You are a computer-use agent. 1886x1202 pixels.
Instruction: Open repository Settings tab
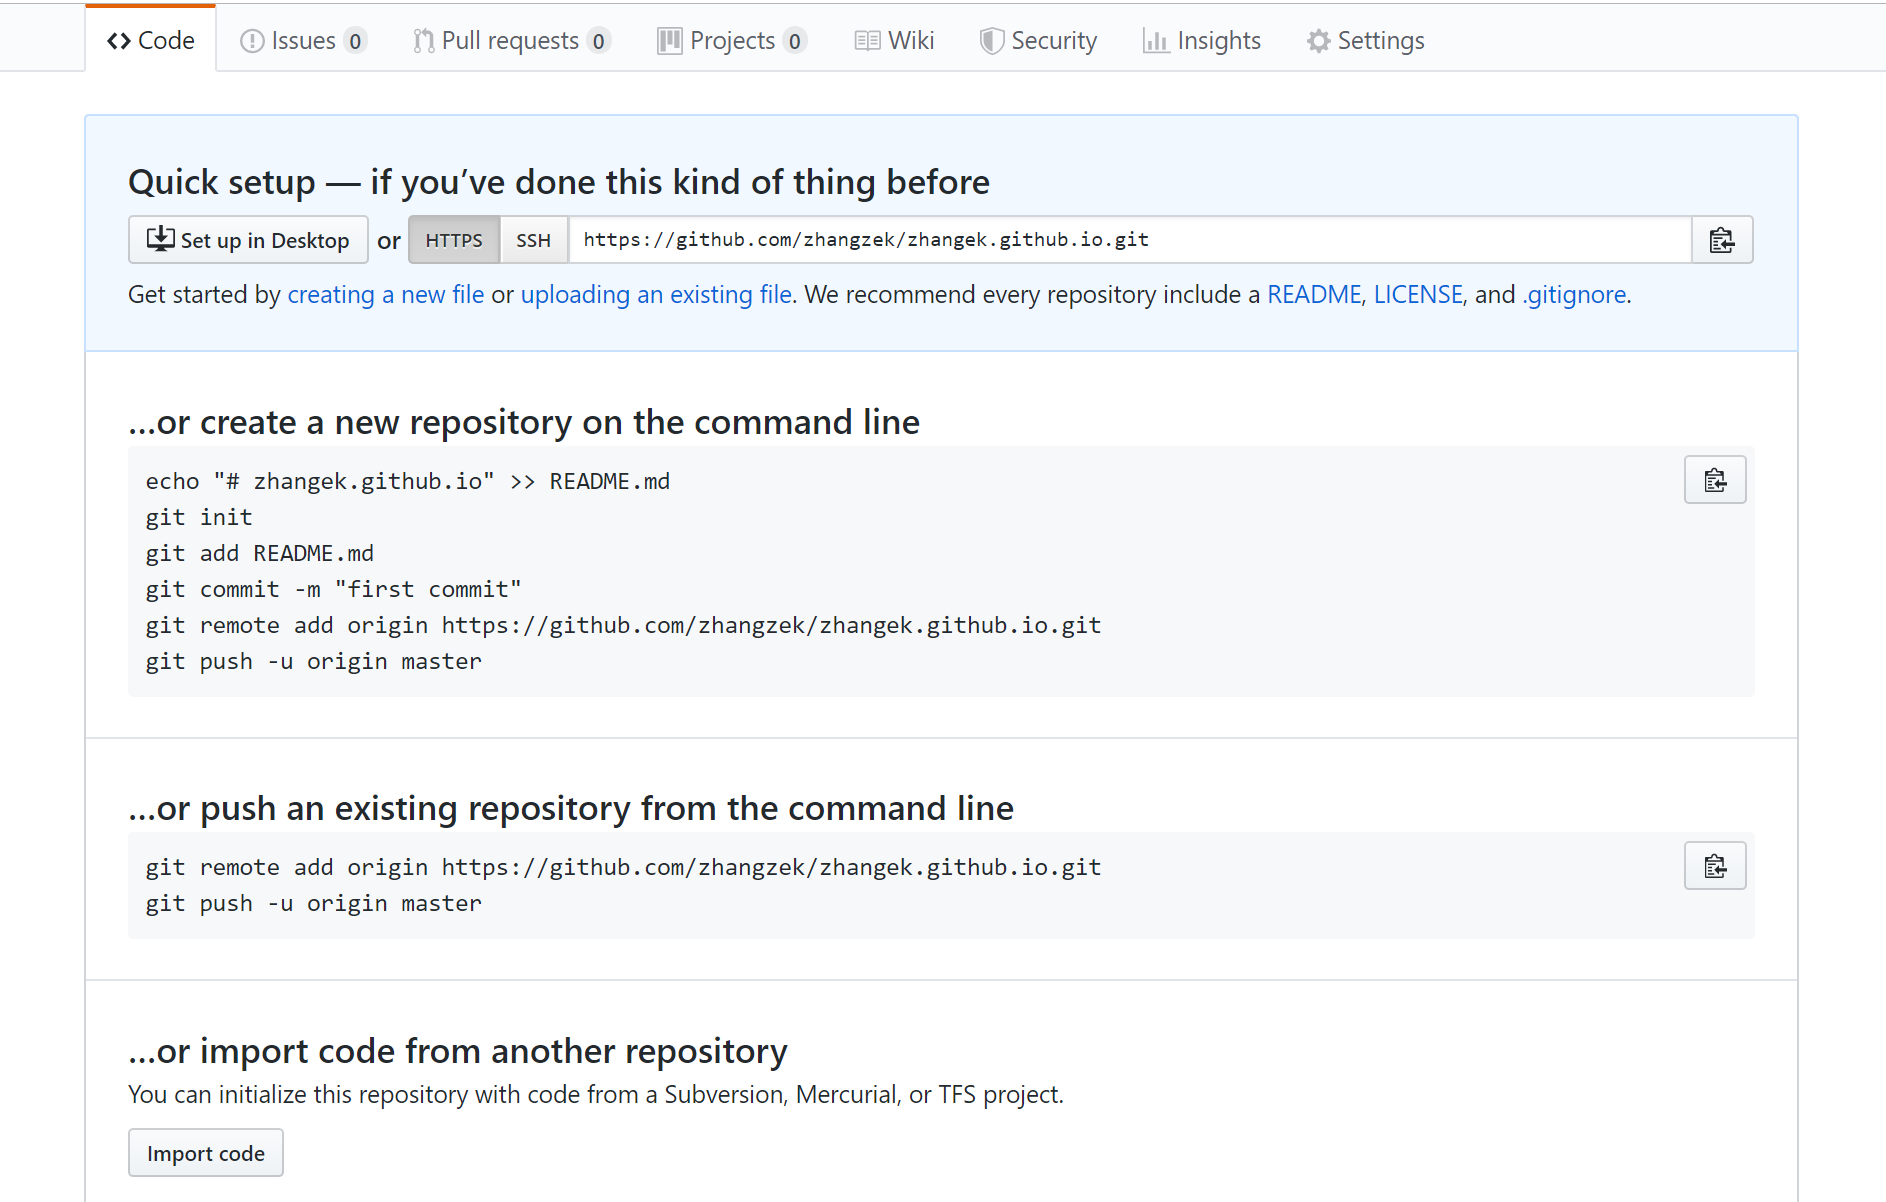pyautogui.click(x=1365, y=40)
